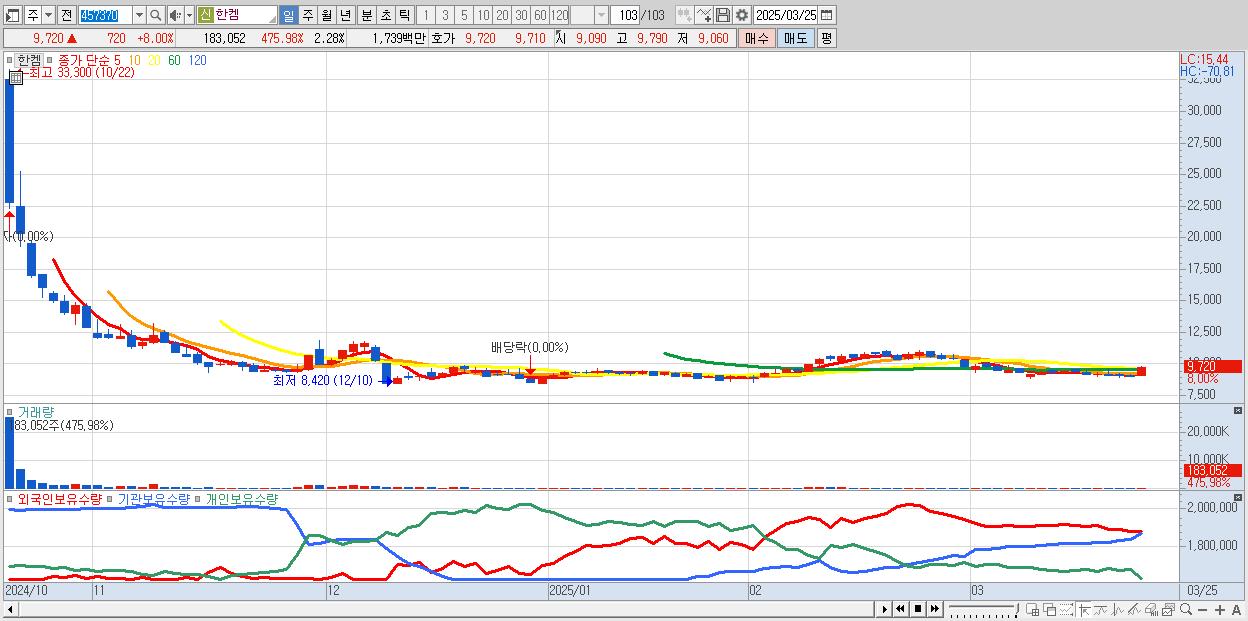Select the 틱 tick chart period
This screenshot has width=1248, height=621.
pyautogui.click(x=404, y=15)
